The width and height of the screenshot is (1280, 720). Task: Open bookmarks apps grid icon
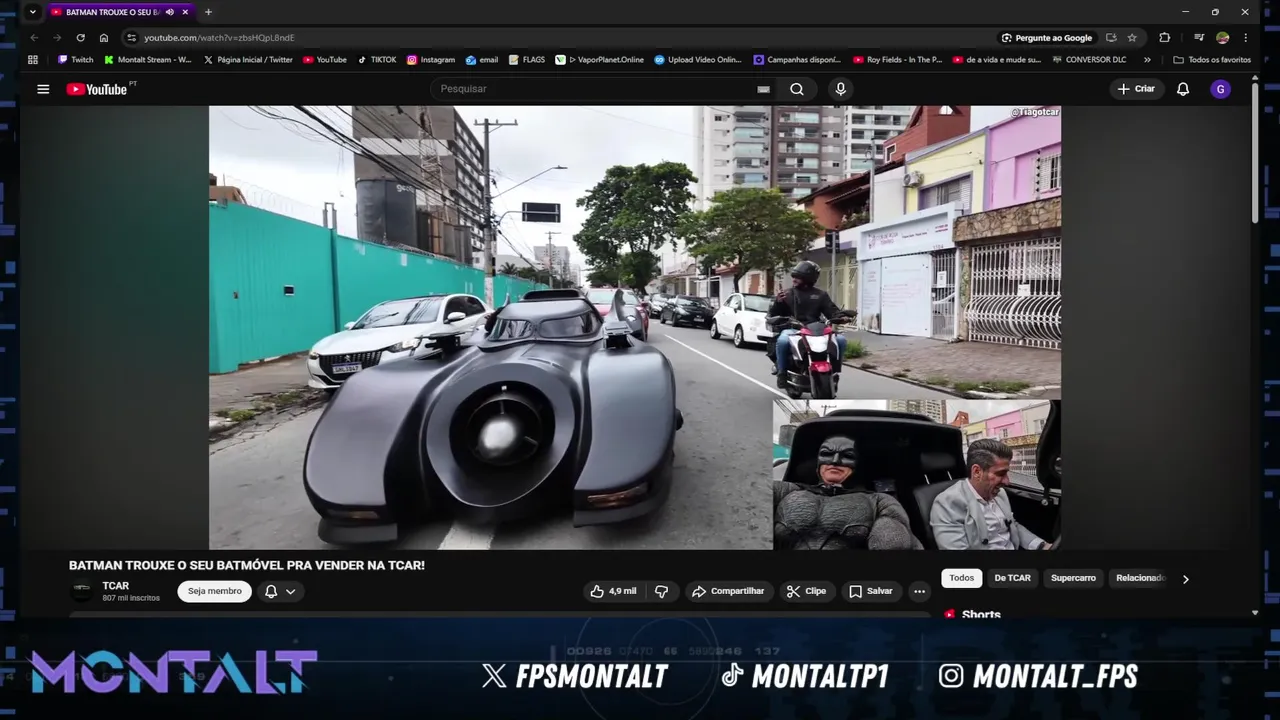(x=33, y=60)
